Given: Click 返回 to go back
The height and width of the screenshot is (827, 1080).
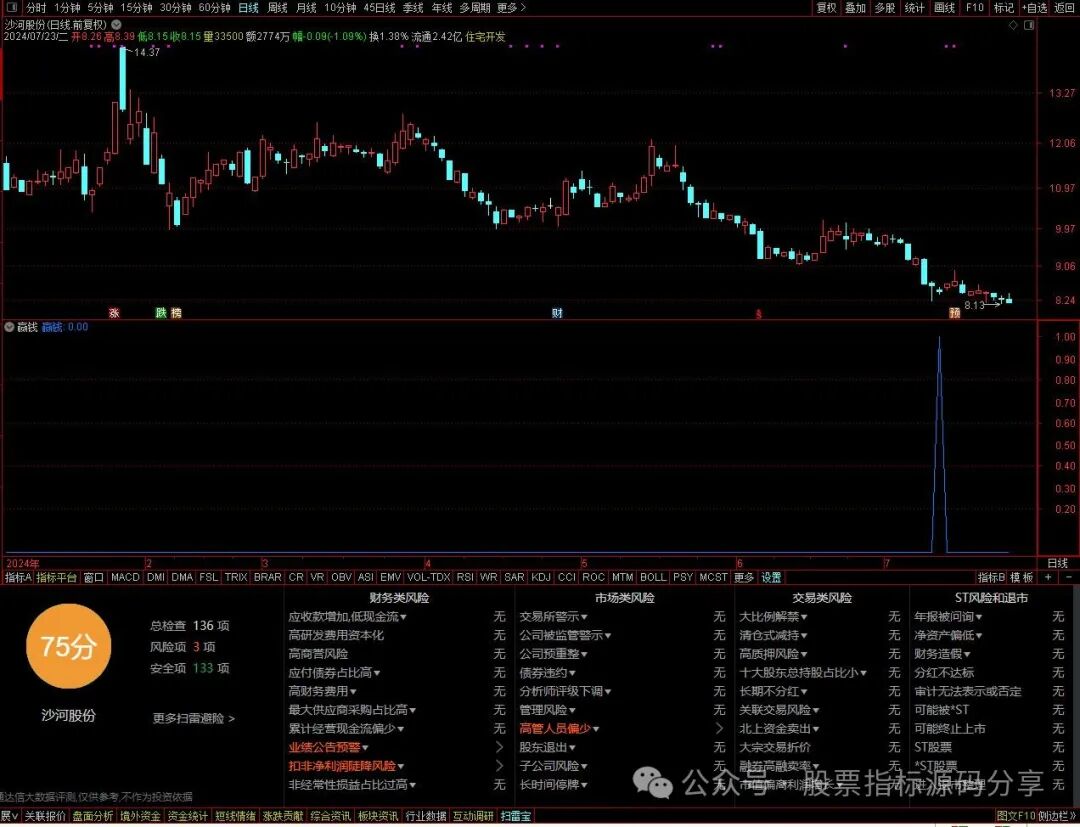Looking at the screenshot, I should [1064, 8].
